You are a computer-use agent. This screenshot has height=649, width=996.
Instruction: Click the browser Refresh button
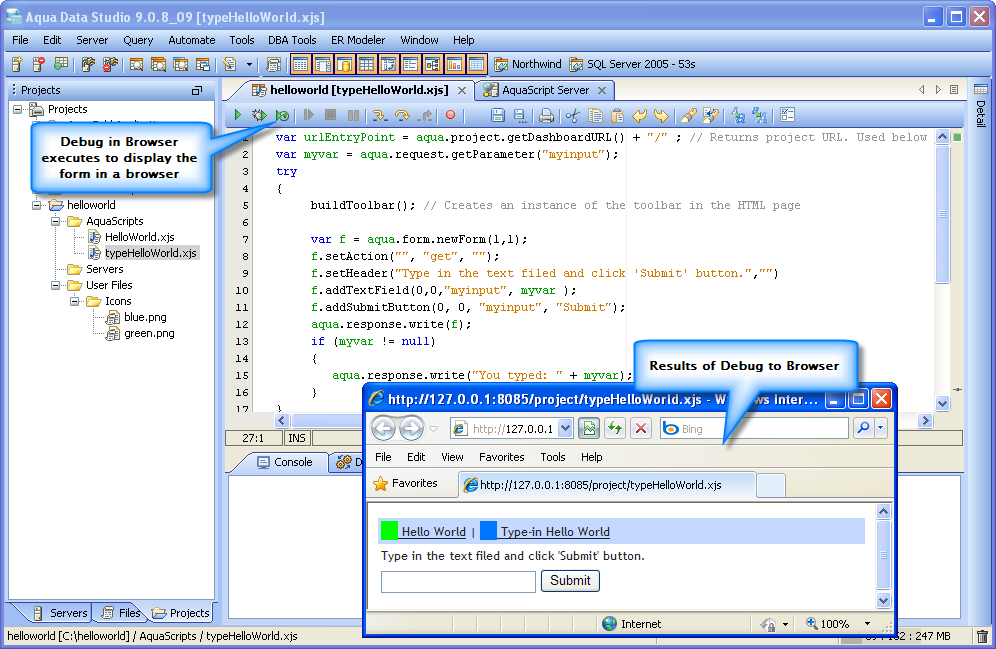pyautogui.click(x=615, y=429)
